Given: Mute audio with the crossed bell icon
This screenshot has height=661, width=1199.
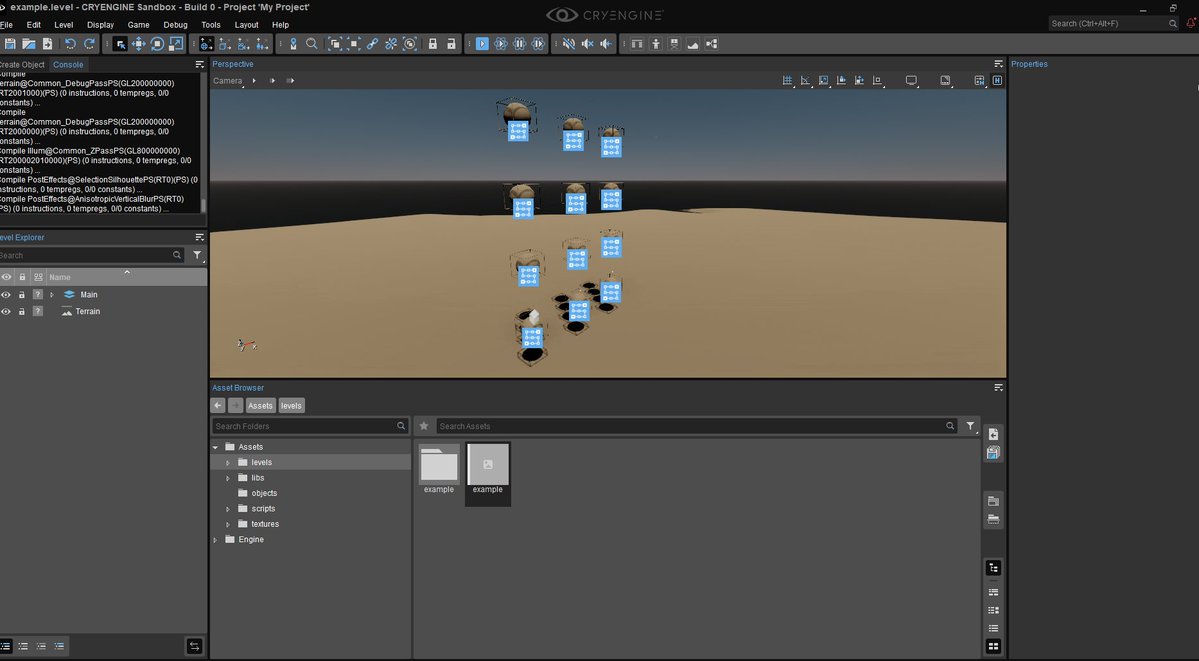Looking at the screenshot, I should (569, 44).
